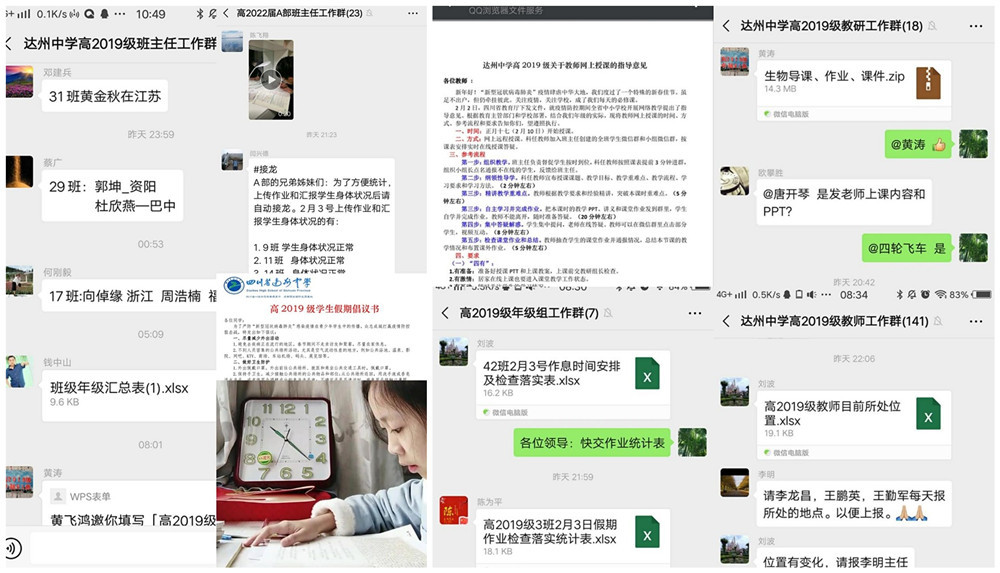This screenshot has height=573, width=1000.
Task: Open 42班2月3号作息时间安排 file message
Action: click(x=573, y=384)
